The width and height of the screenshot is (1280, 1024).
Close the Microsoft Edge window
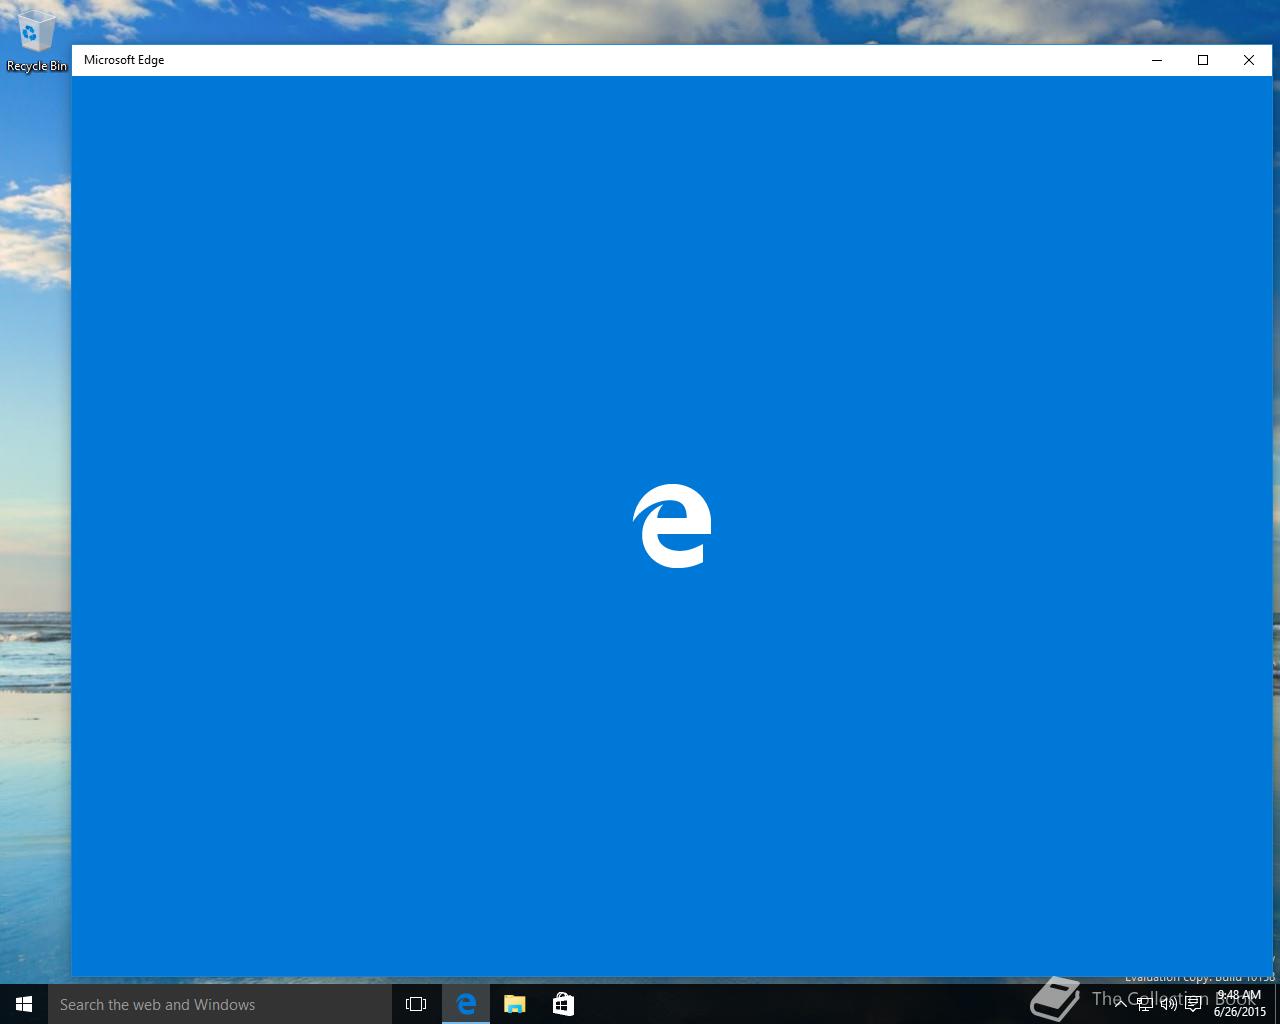(x=1249, y=60)
